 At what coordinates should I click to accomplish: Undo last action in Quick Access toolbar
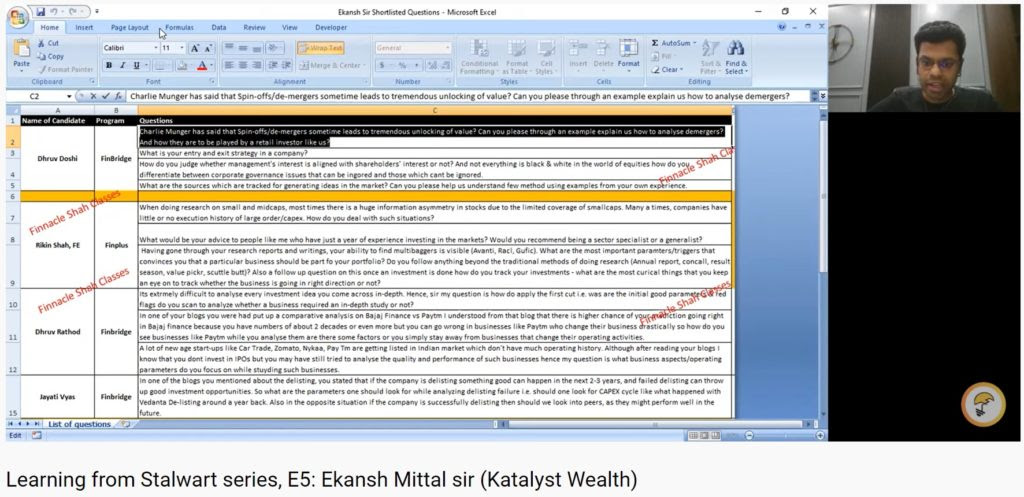[x=55, y=12]
